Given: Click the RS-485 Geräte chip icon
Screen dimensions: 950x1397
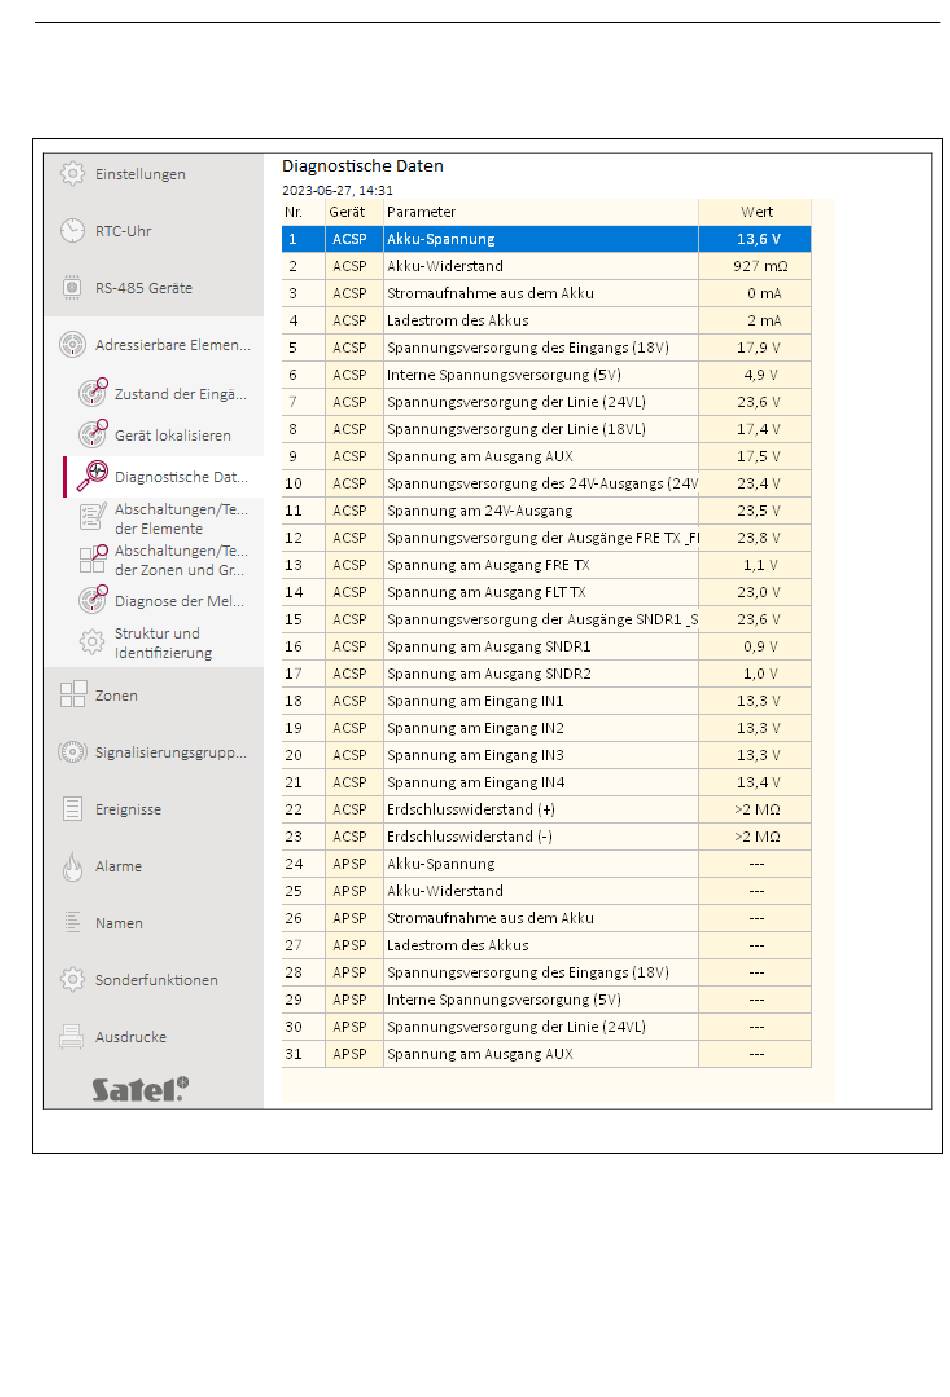Looking at the screenshot, I should click(72, 287).
